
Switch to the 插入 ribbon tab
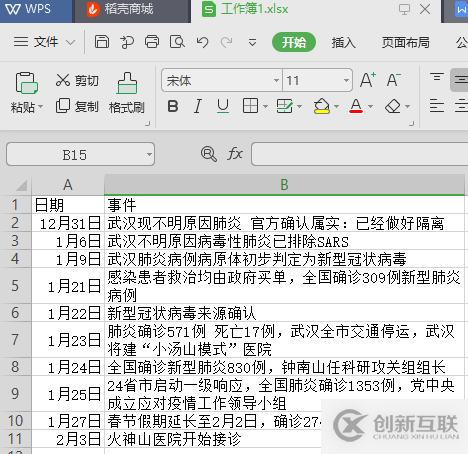(343, 42)
